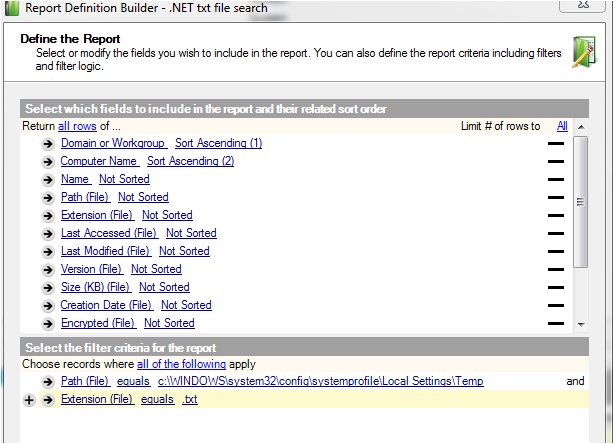Remove the Last Modified (File) field with its minus icon
This screenshot has height=444, width=614.
pos(556,251)
